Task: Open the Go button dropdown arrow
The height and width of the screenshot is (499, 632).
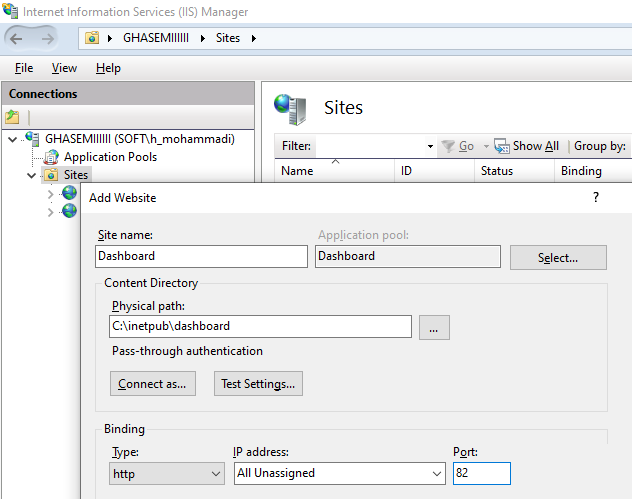Action: click(486, 146)
